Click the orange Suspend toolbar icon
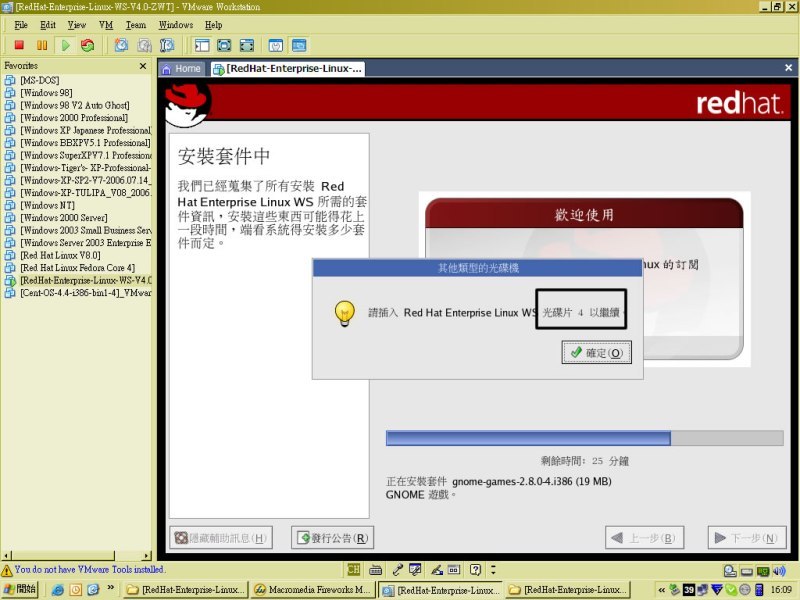Viewport: 800px width, 600px height. tap(42, 45)
